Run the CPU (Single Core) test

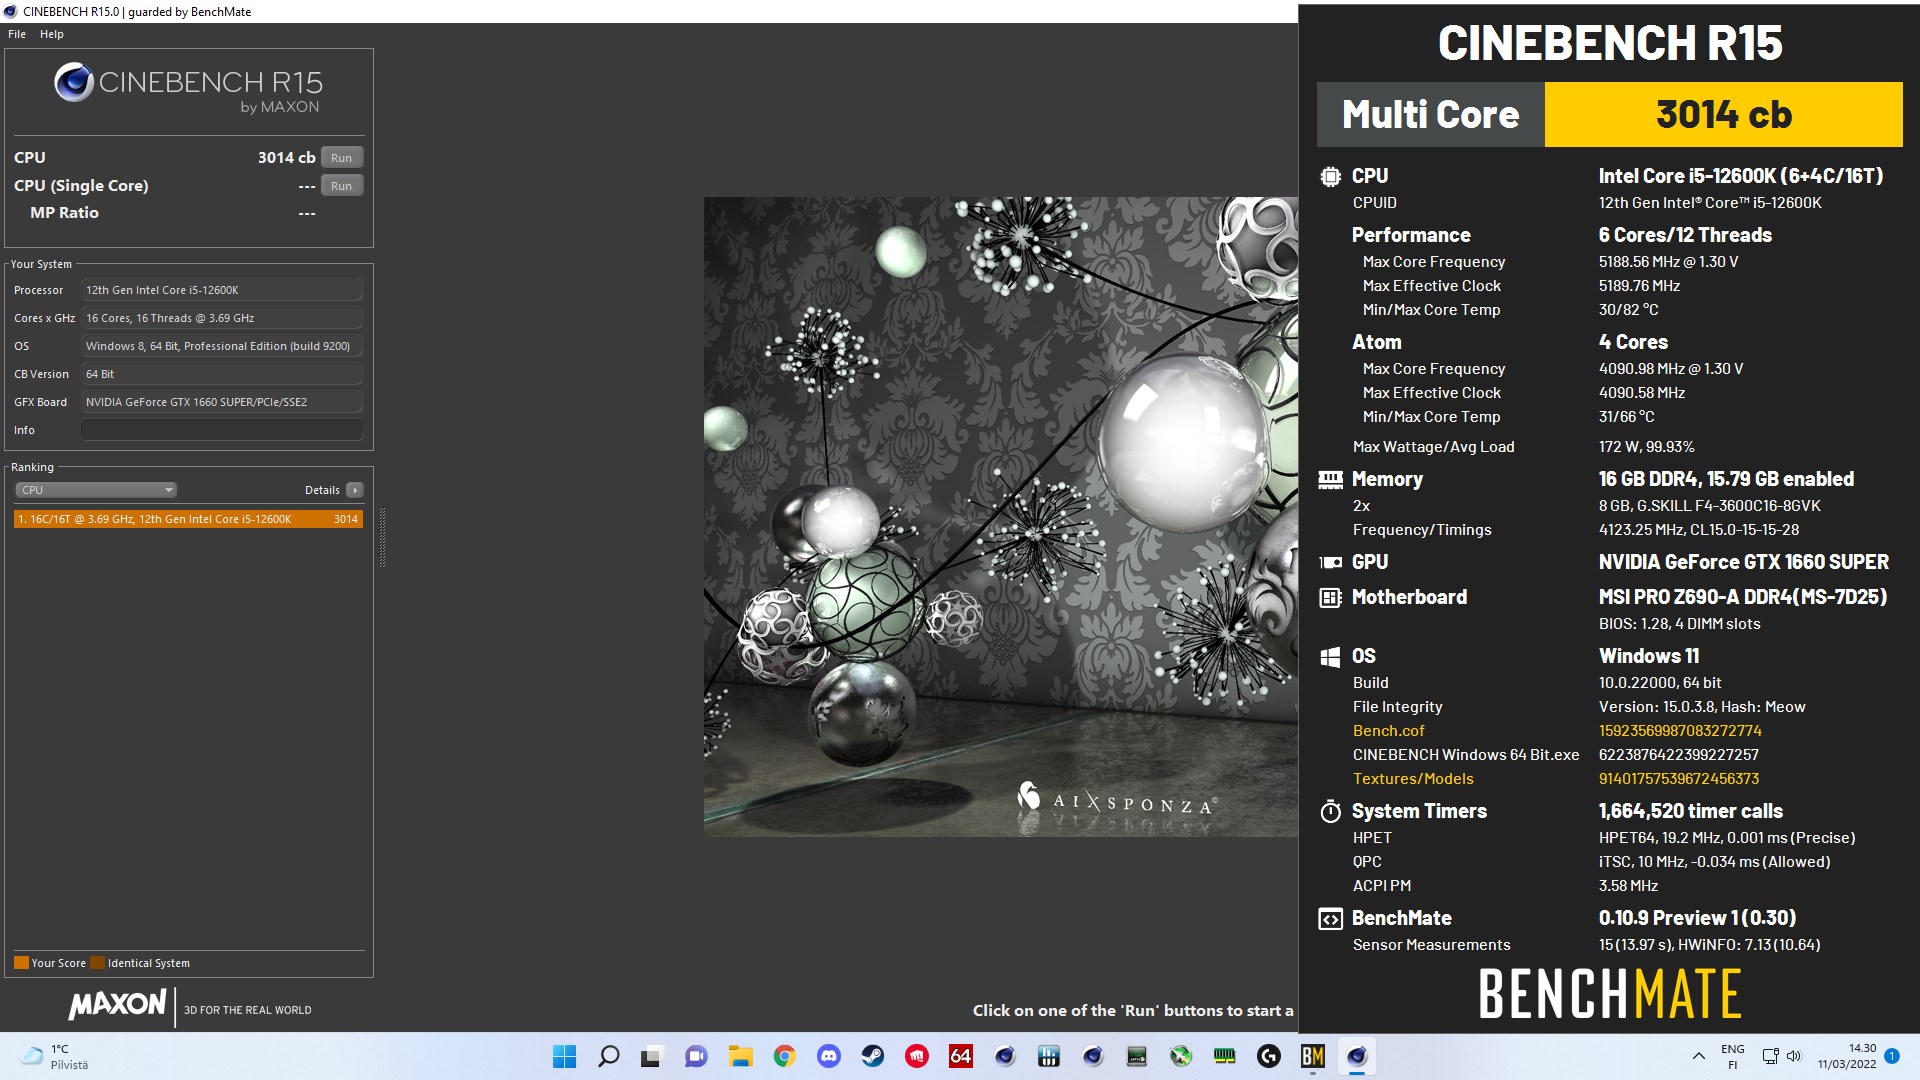(x=342, y=186)
